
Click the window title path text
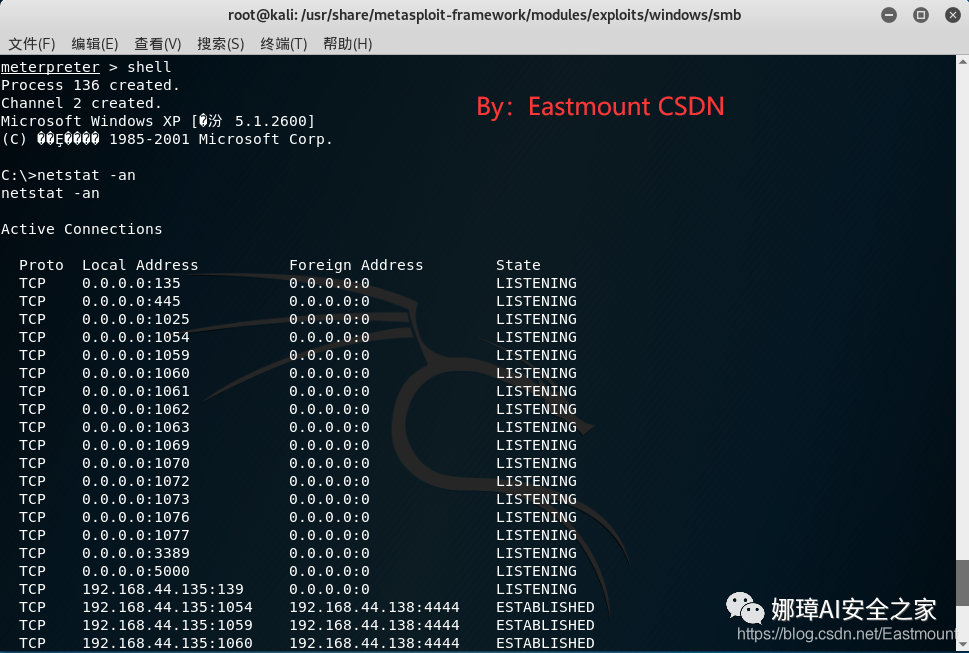pos(484,15)
